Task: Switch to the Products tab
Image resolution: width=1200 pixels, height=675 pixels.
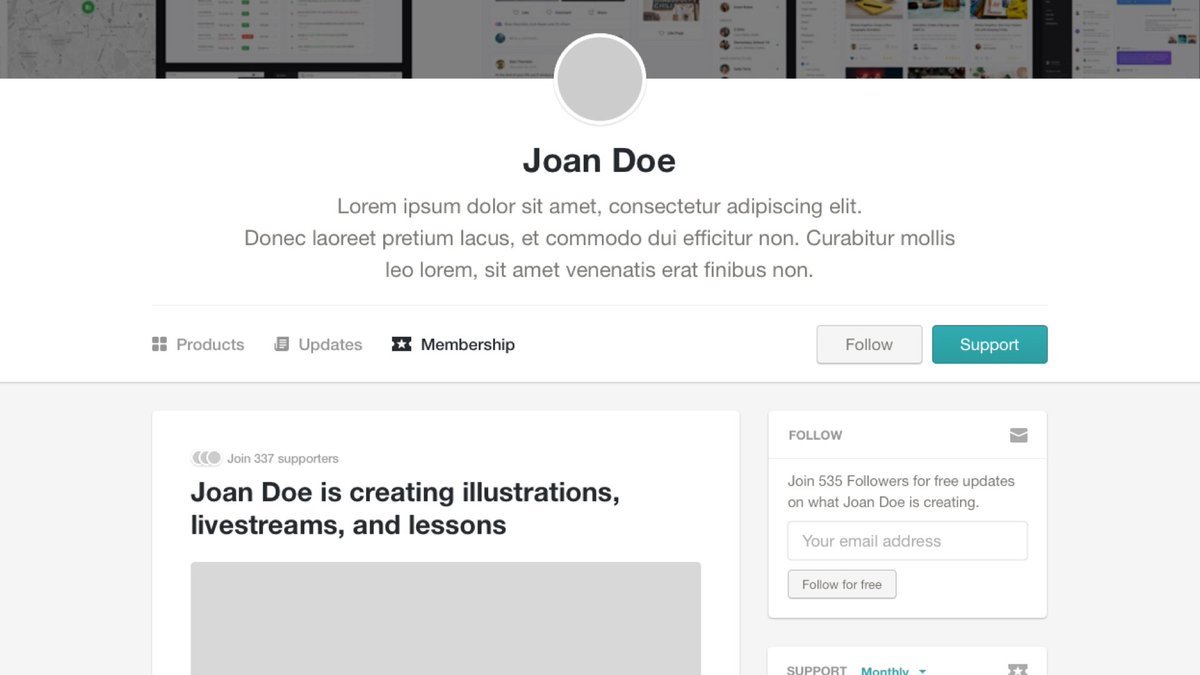Action: 209,344
